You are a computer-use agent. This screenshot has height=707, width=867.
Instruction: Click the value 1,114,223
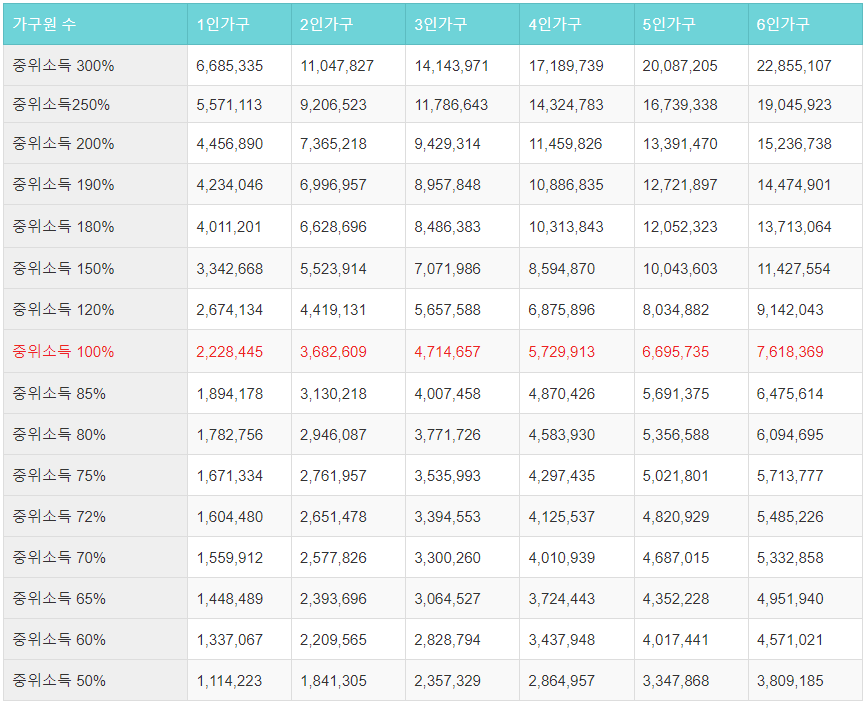pos(230,681)
